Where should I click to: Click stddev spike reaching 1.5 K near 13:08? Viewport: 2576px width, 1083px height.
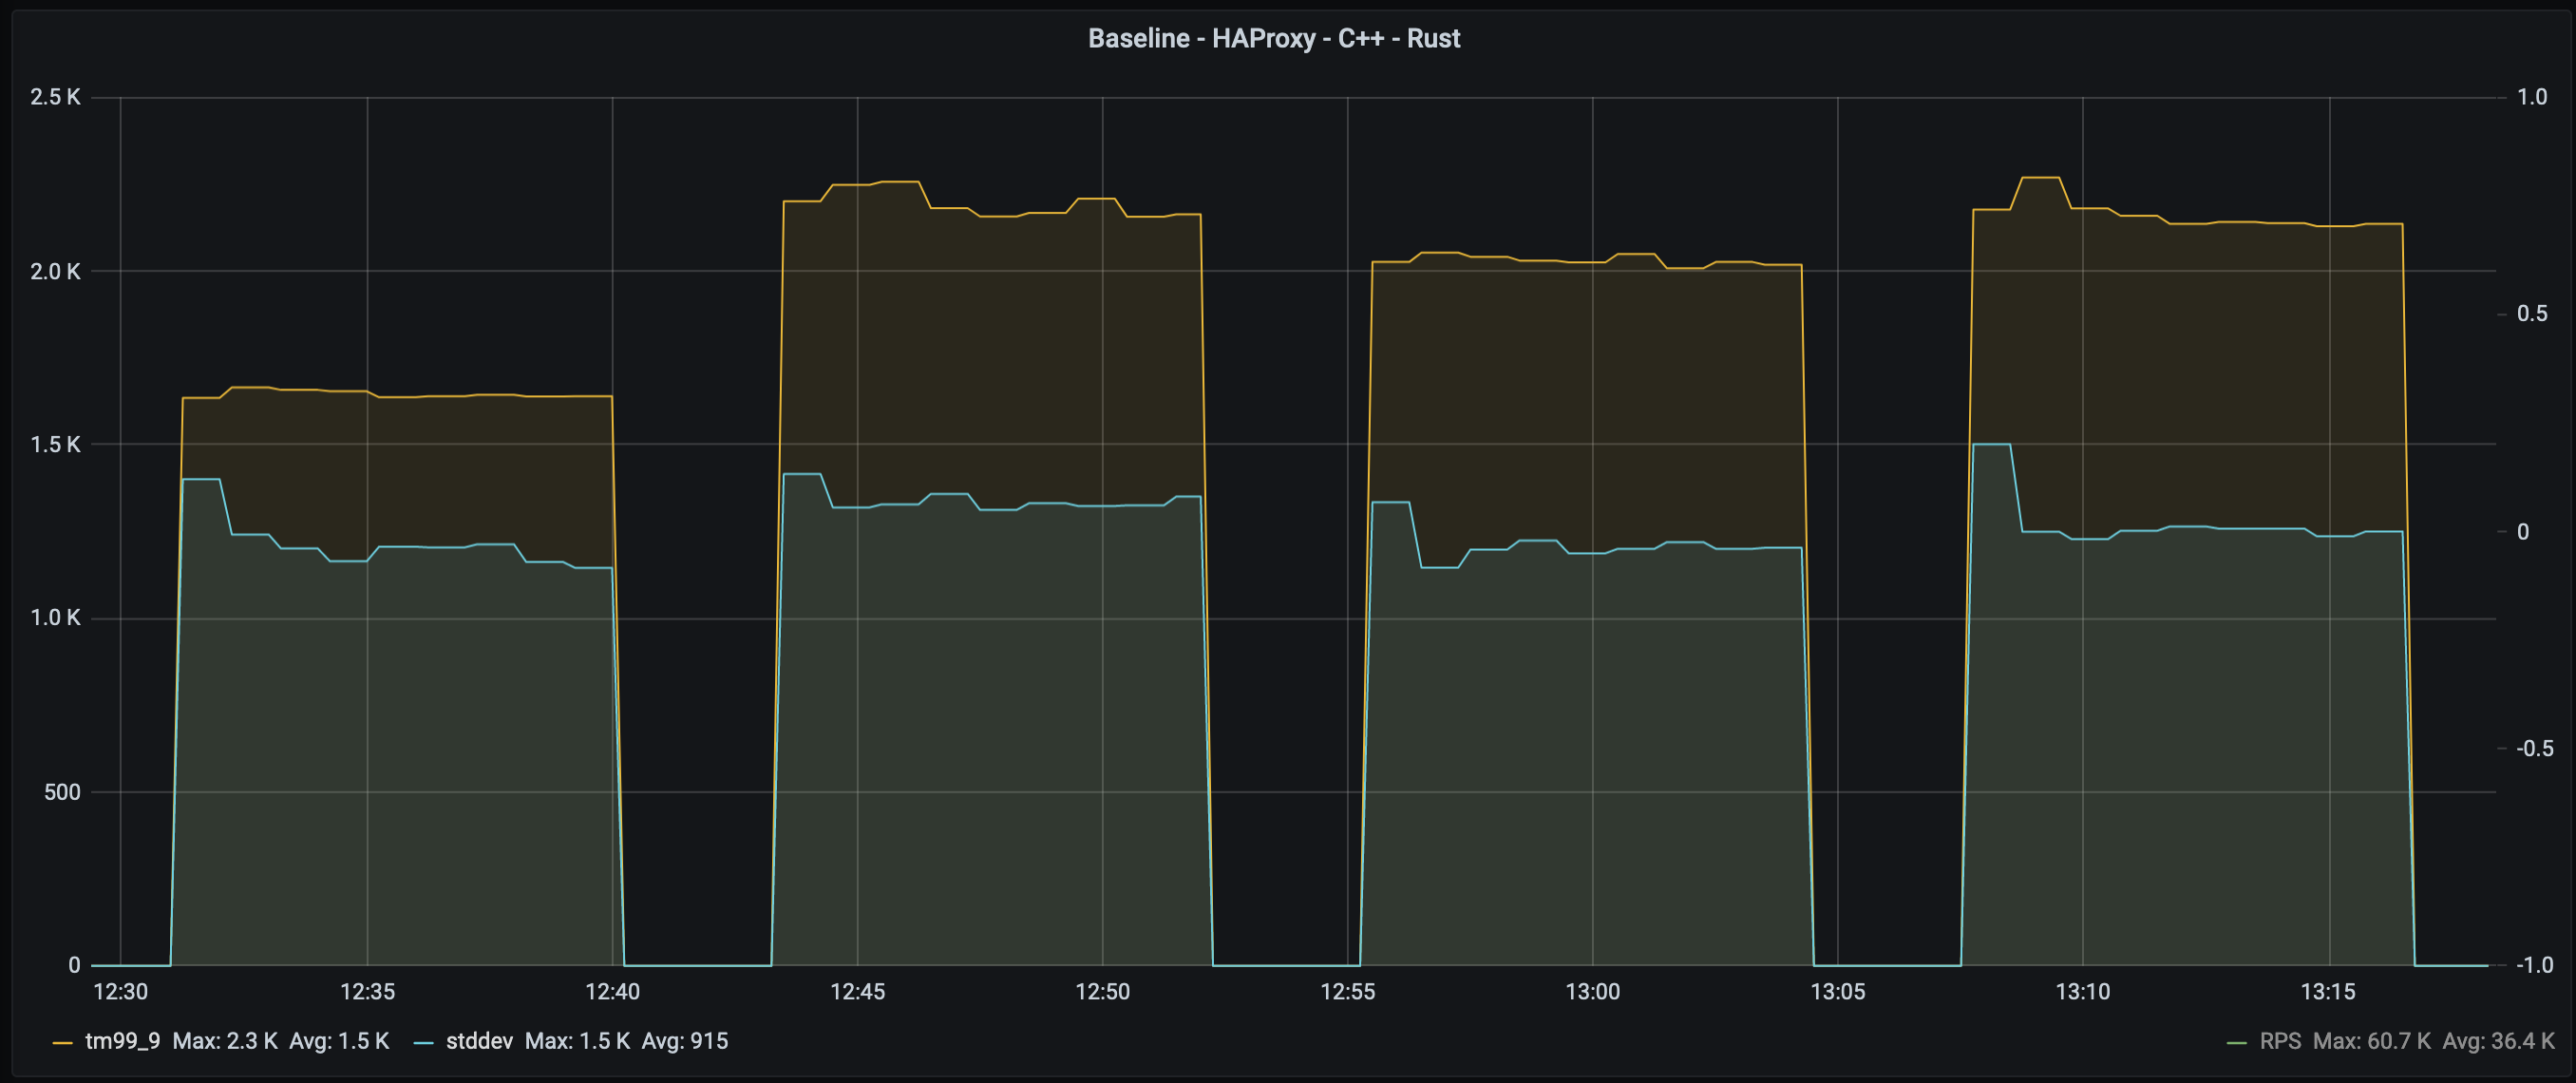[1991, 444]
